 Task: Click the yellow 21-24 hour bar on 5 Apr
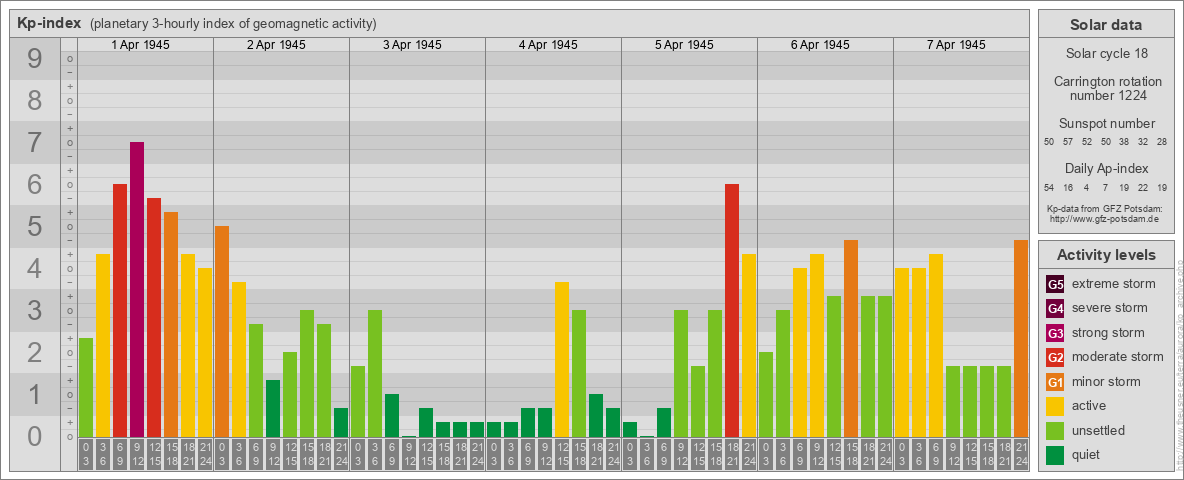point(749,346)
